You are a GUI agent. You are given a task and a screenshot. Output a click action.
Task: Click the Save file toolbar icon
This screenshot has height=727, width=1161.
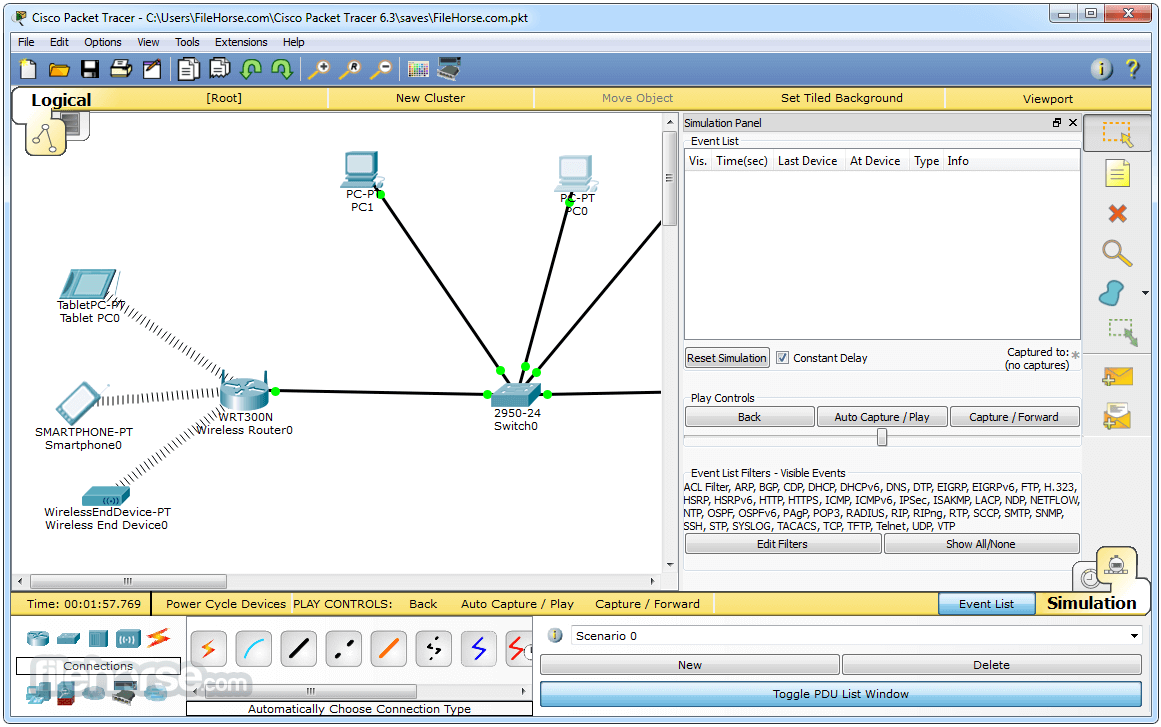(x=90, y=69)
